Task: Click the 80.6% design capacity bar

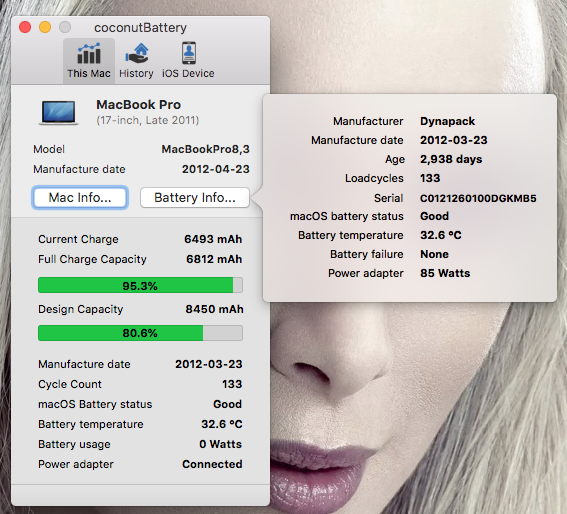Action: click(140, 333)
